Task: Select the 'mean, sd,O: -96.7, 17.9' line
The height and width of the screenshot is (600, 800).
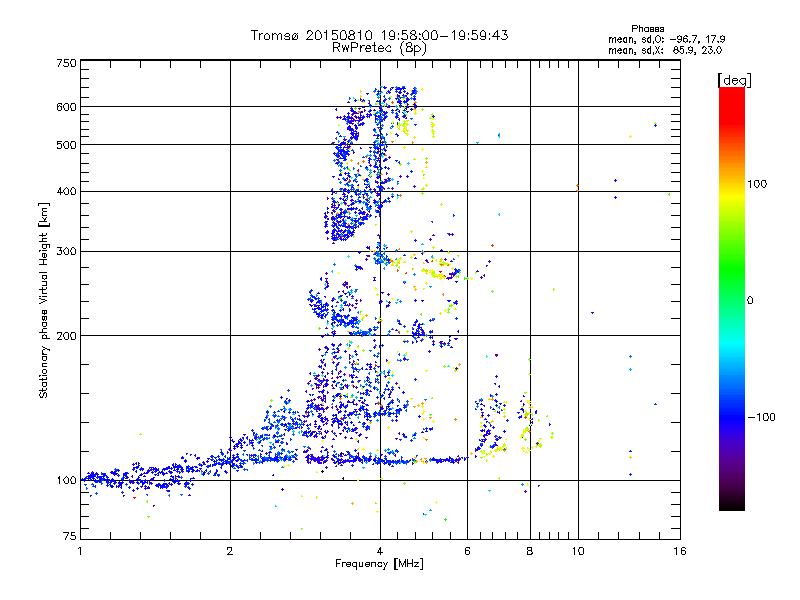Action: tap(666, 39)
